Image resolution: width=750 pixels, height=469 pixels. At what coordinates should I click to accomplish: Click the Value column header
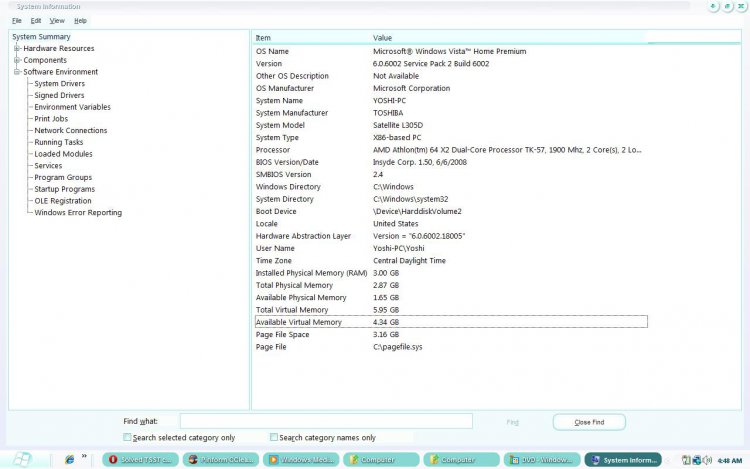509,38
